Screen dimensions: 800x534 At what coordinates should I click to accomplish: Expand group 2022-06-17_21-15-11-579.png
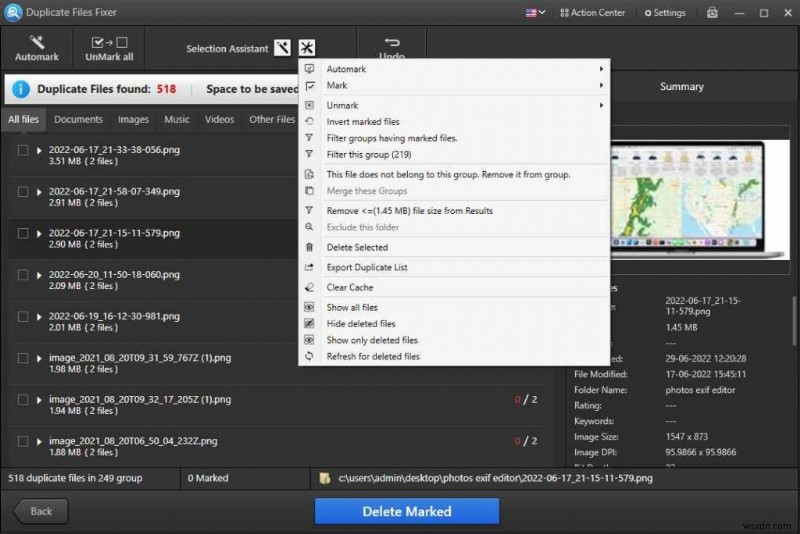click(39, 234)
